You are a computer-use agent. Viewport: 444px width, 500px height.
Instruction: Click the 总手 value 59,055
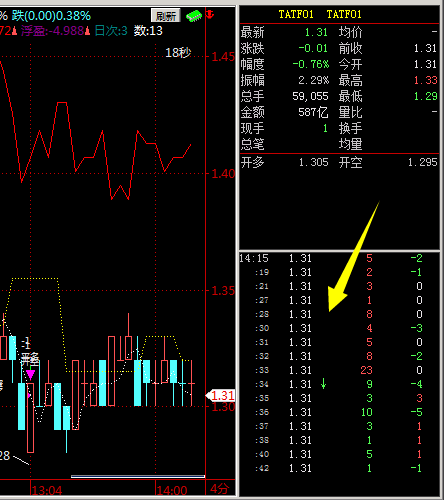point(310,96)
